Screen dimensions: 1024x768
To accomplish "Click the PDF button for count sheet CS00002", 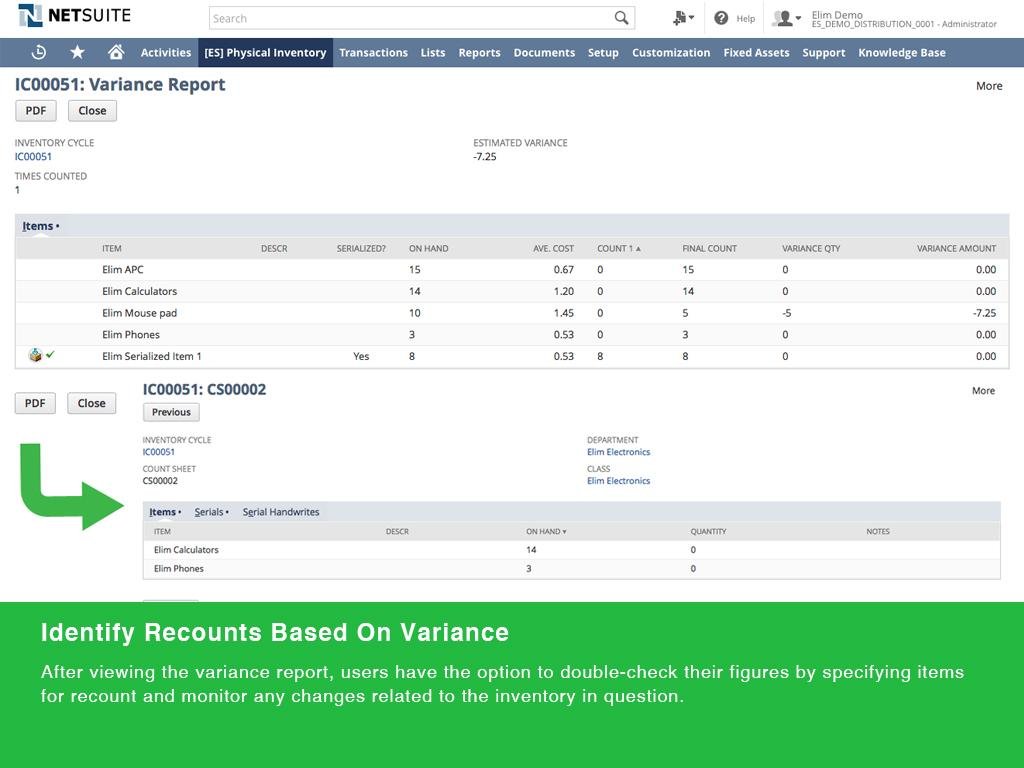I will click(x=35, y=403).
